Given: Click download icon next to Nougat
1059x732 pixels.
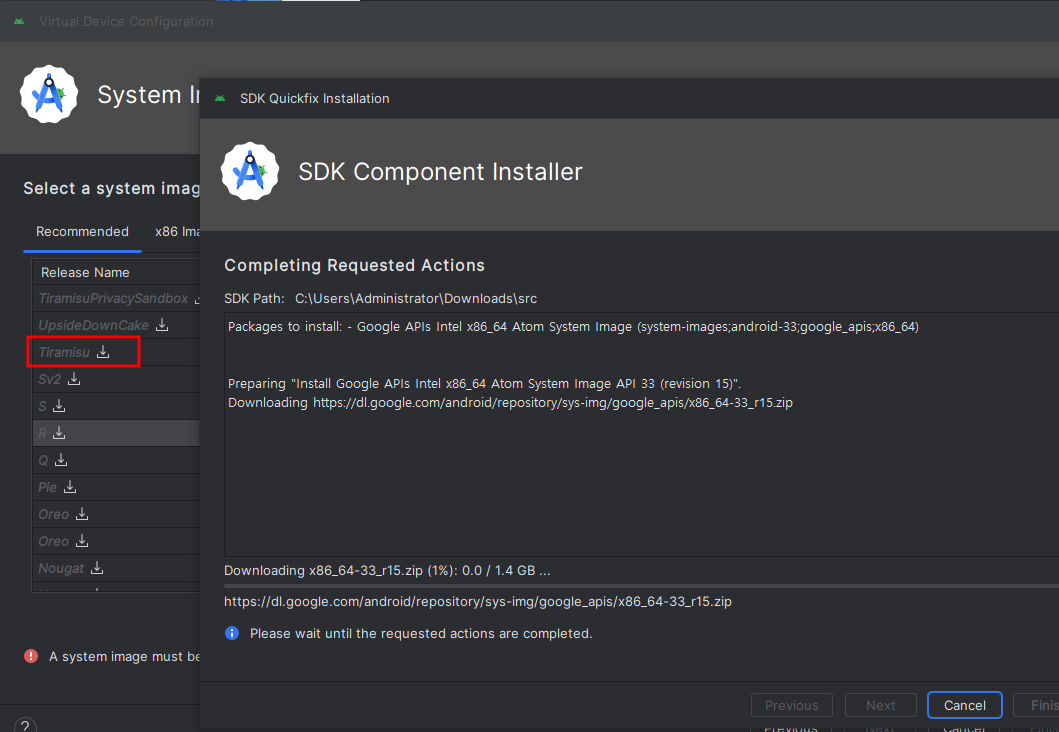Looking at the screenshot, I should [97, 568].
